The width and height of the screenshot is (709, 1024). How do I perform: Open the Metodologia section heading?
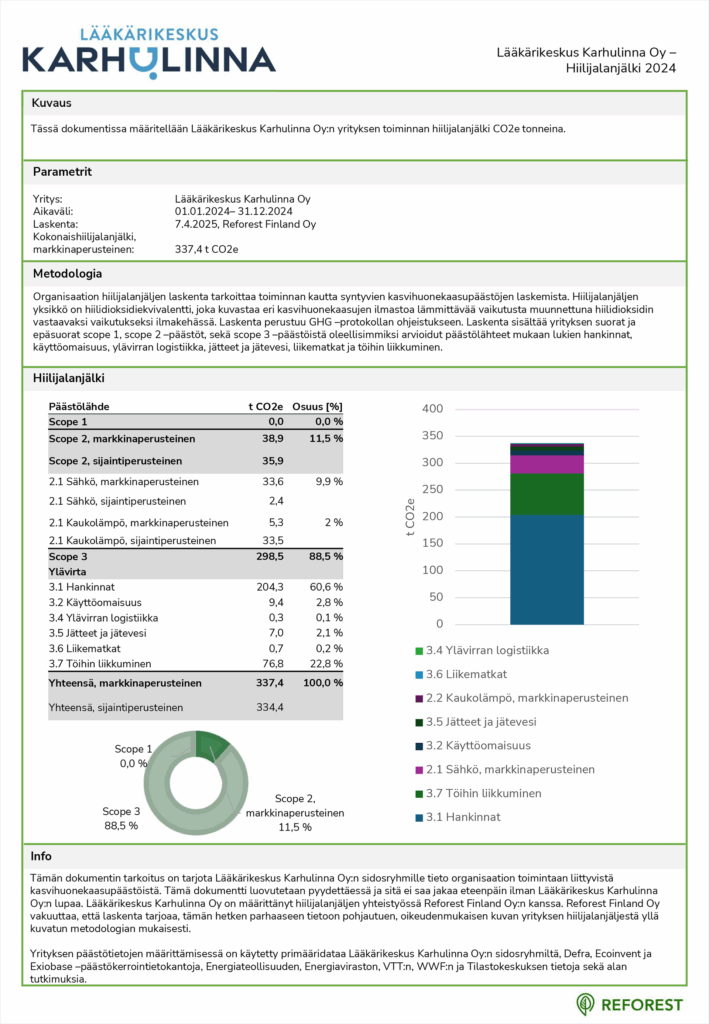click(x=67, y=273)
